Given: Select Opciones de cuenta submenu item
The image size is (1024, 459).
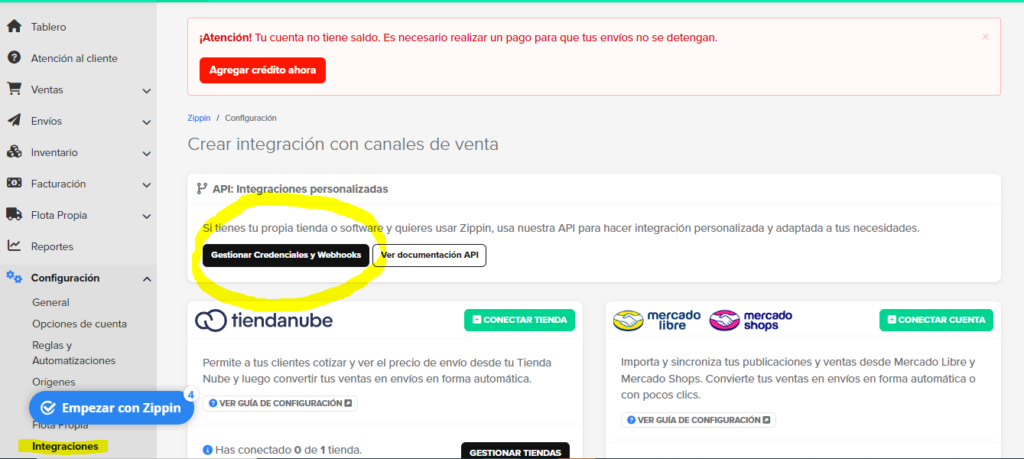Looking at the screenshot, I should [80, 324].
